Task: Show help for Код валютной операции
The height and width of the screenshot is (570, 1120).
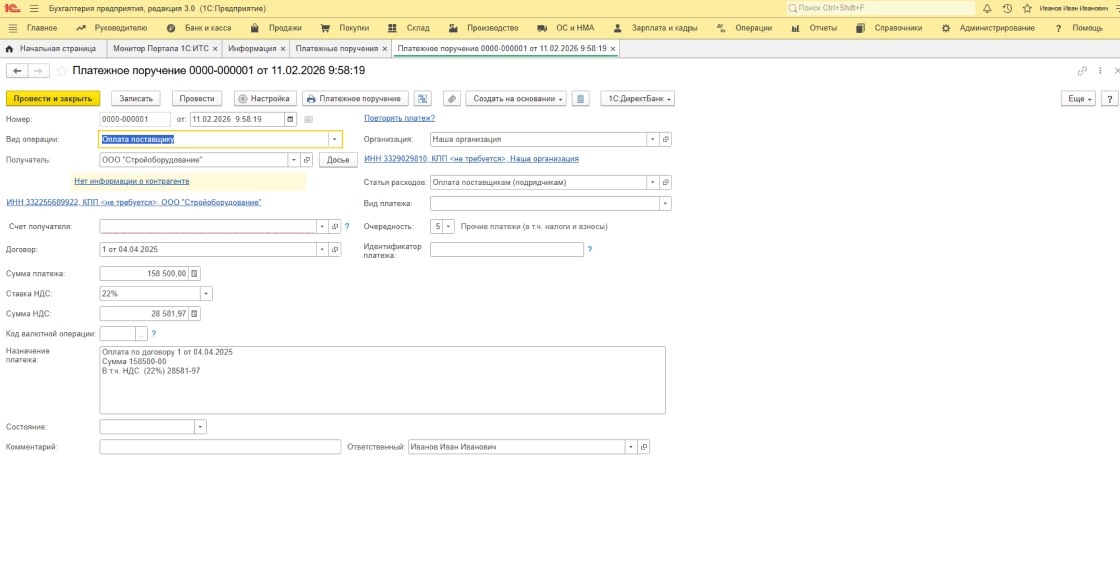Action: click(154, 334)
